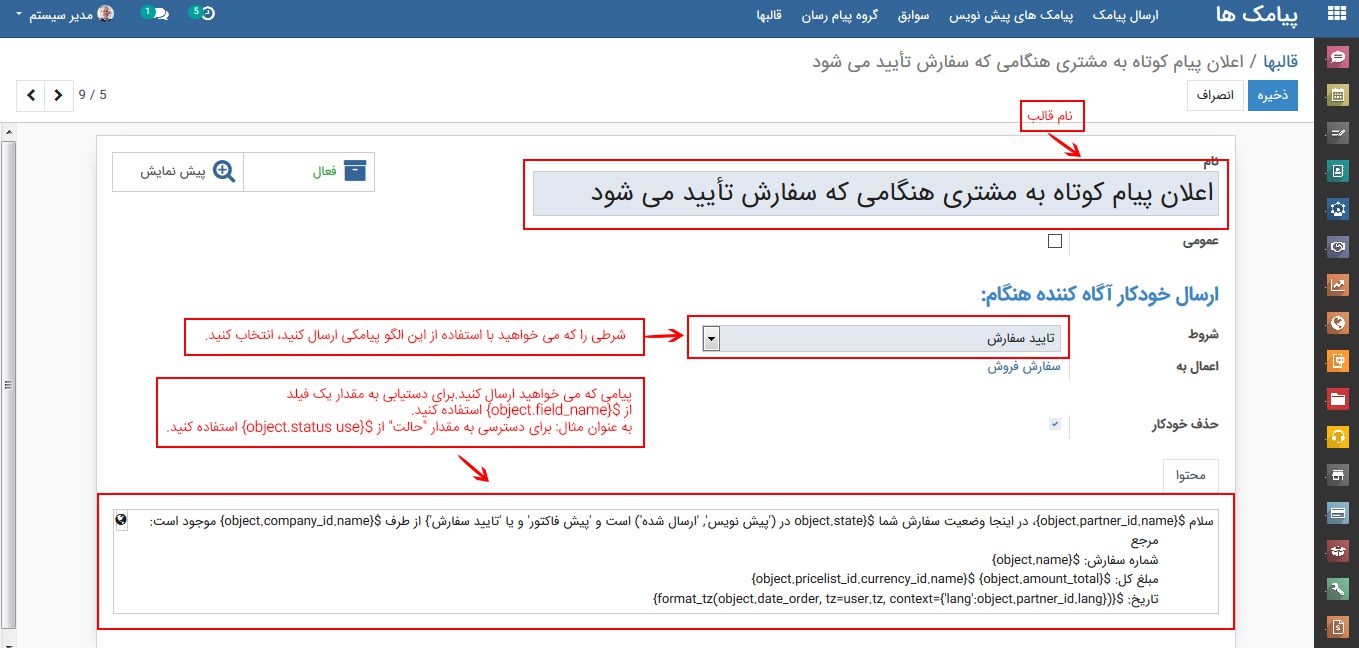Click the قالبها breadcrumb link
The width and height of the screenshot is (1359, 648).
[1280, 62]
